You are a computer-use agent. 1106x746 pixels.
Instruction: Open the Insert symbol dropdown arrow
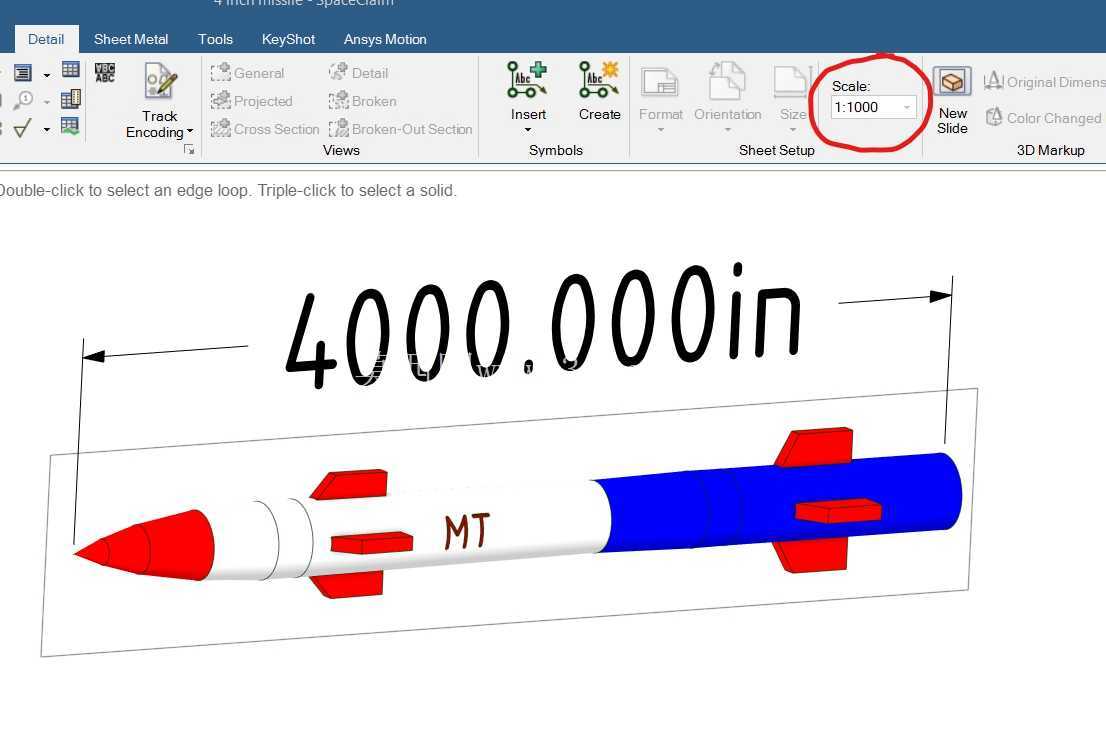(x=528, y=130)
